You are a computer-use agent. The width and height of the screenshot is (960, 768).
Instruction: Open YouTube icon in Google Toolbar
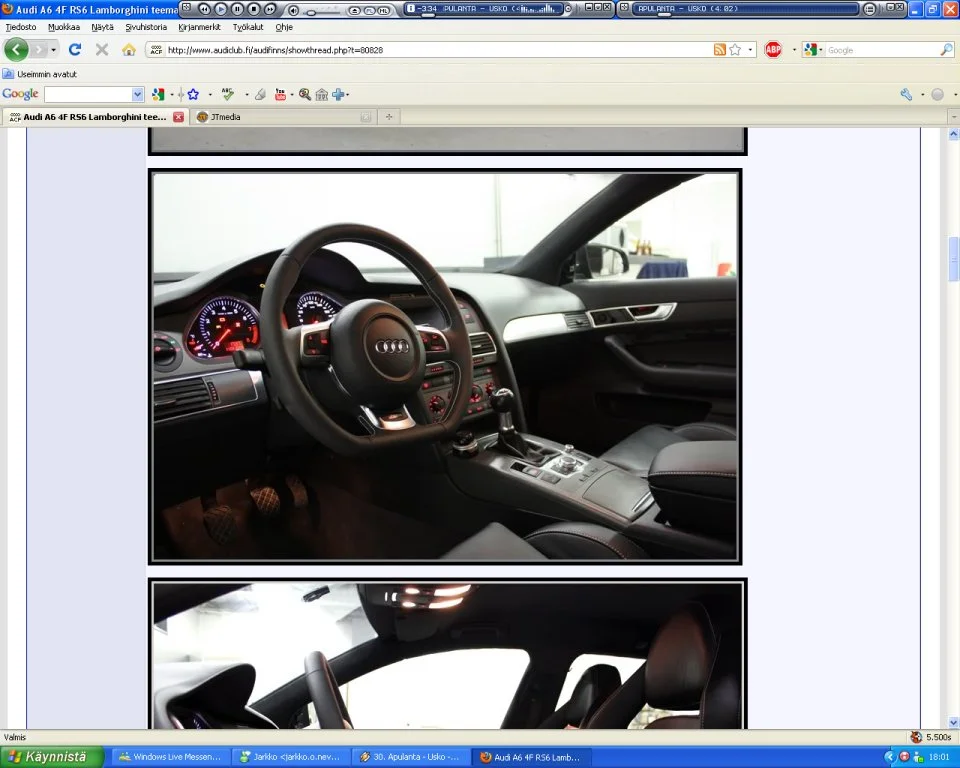pyautogui.click(x=280, y=94)
